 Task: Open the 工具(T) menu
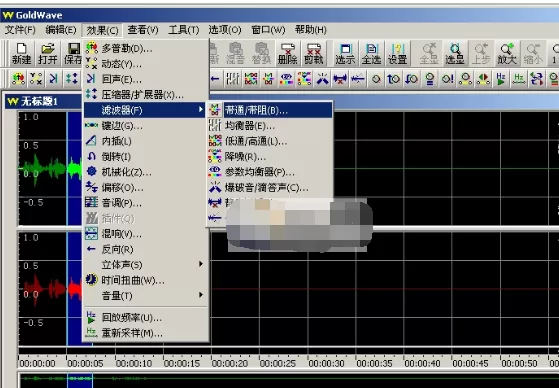pos(184,30)
